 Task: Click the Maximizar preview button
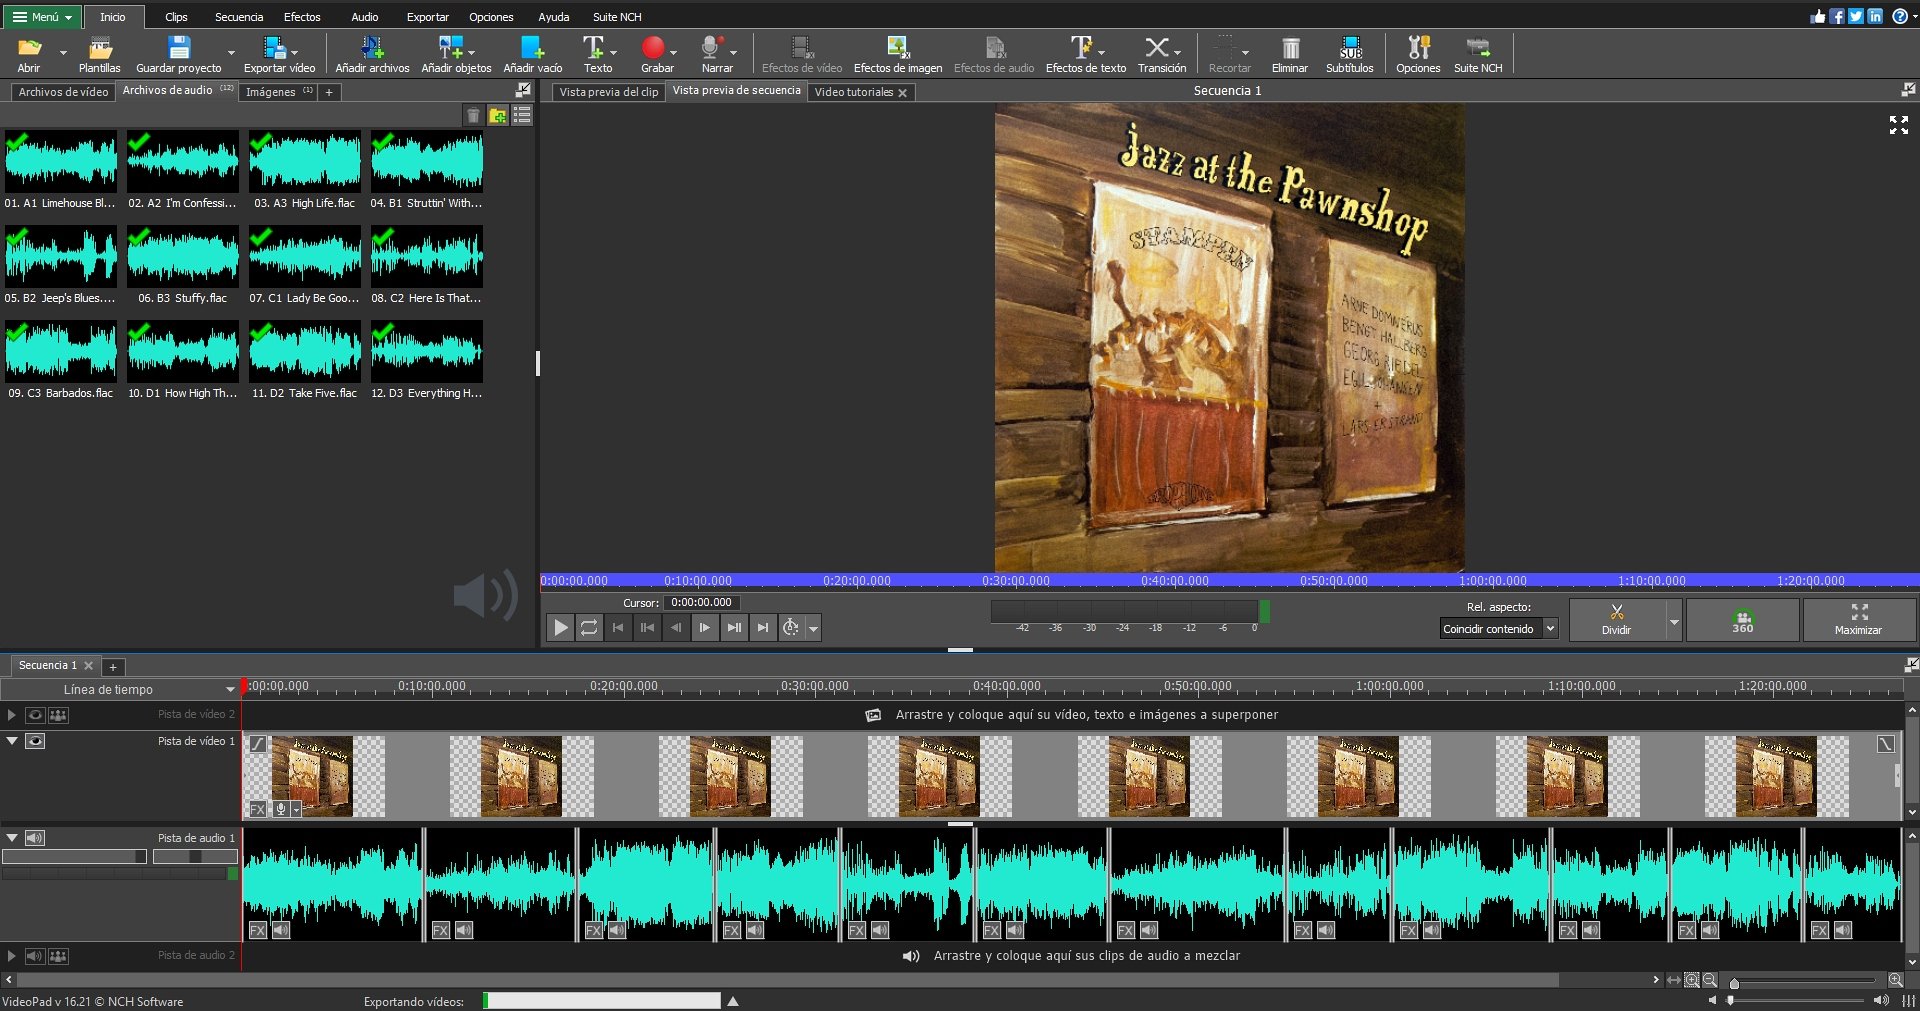[1859, 621]
